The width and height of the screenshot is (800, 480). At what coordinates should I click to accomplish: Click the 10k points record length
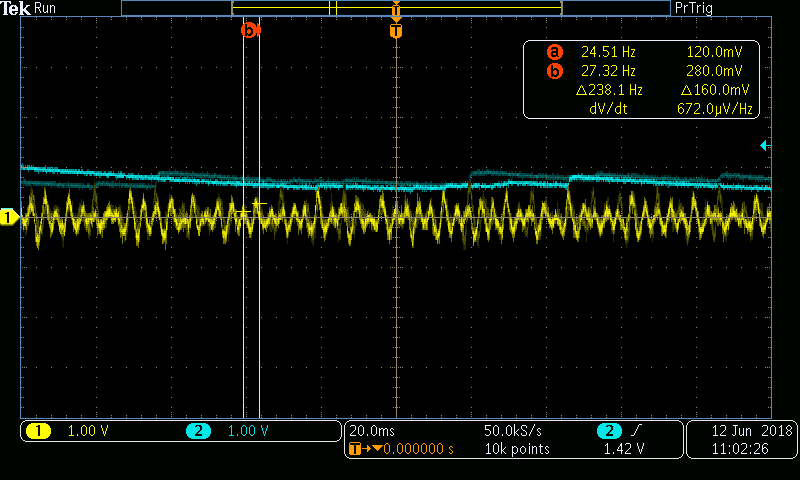(x=516, y=449)
